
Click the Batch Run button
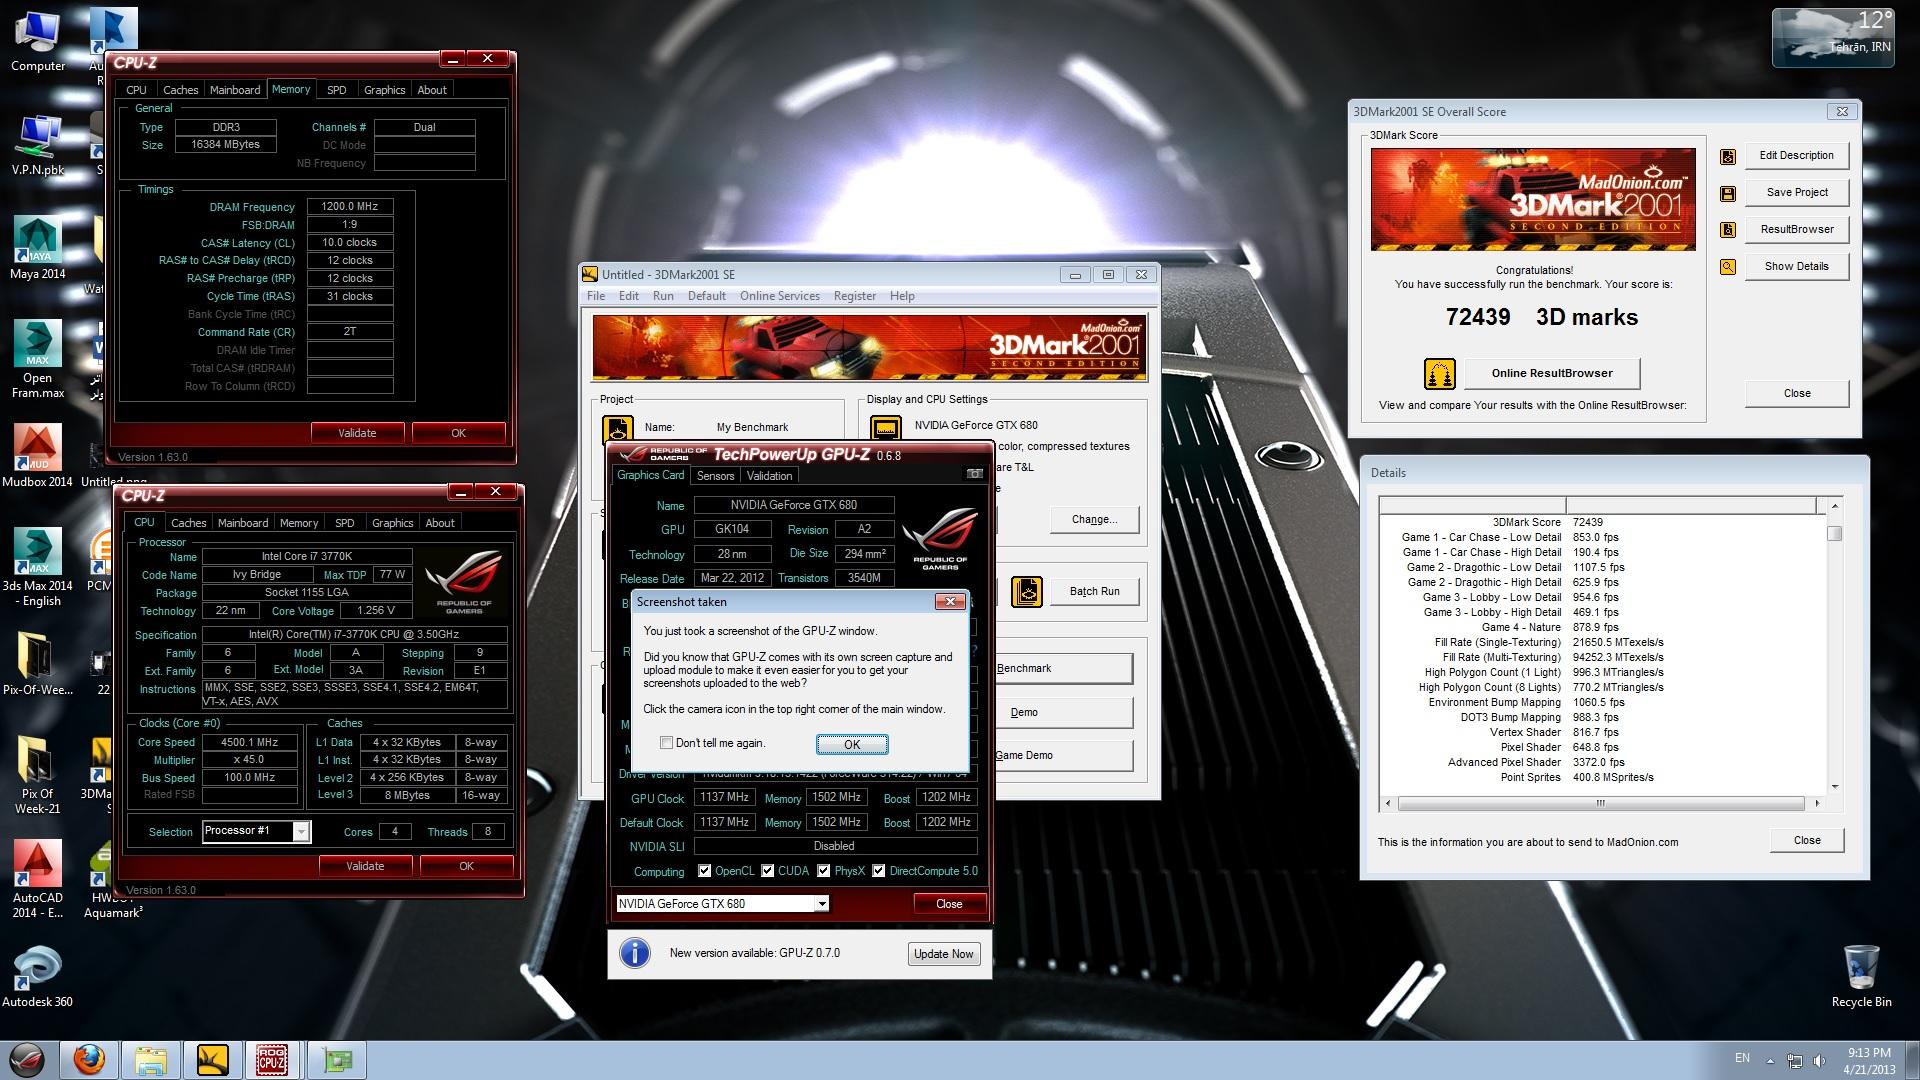click(x=1094, y=591)
